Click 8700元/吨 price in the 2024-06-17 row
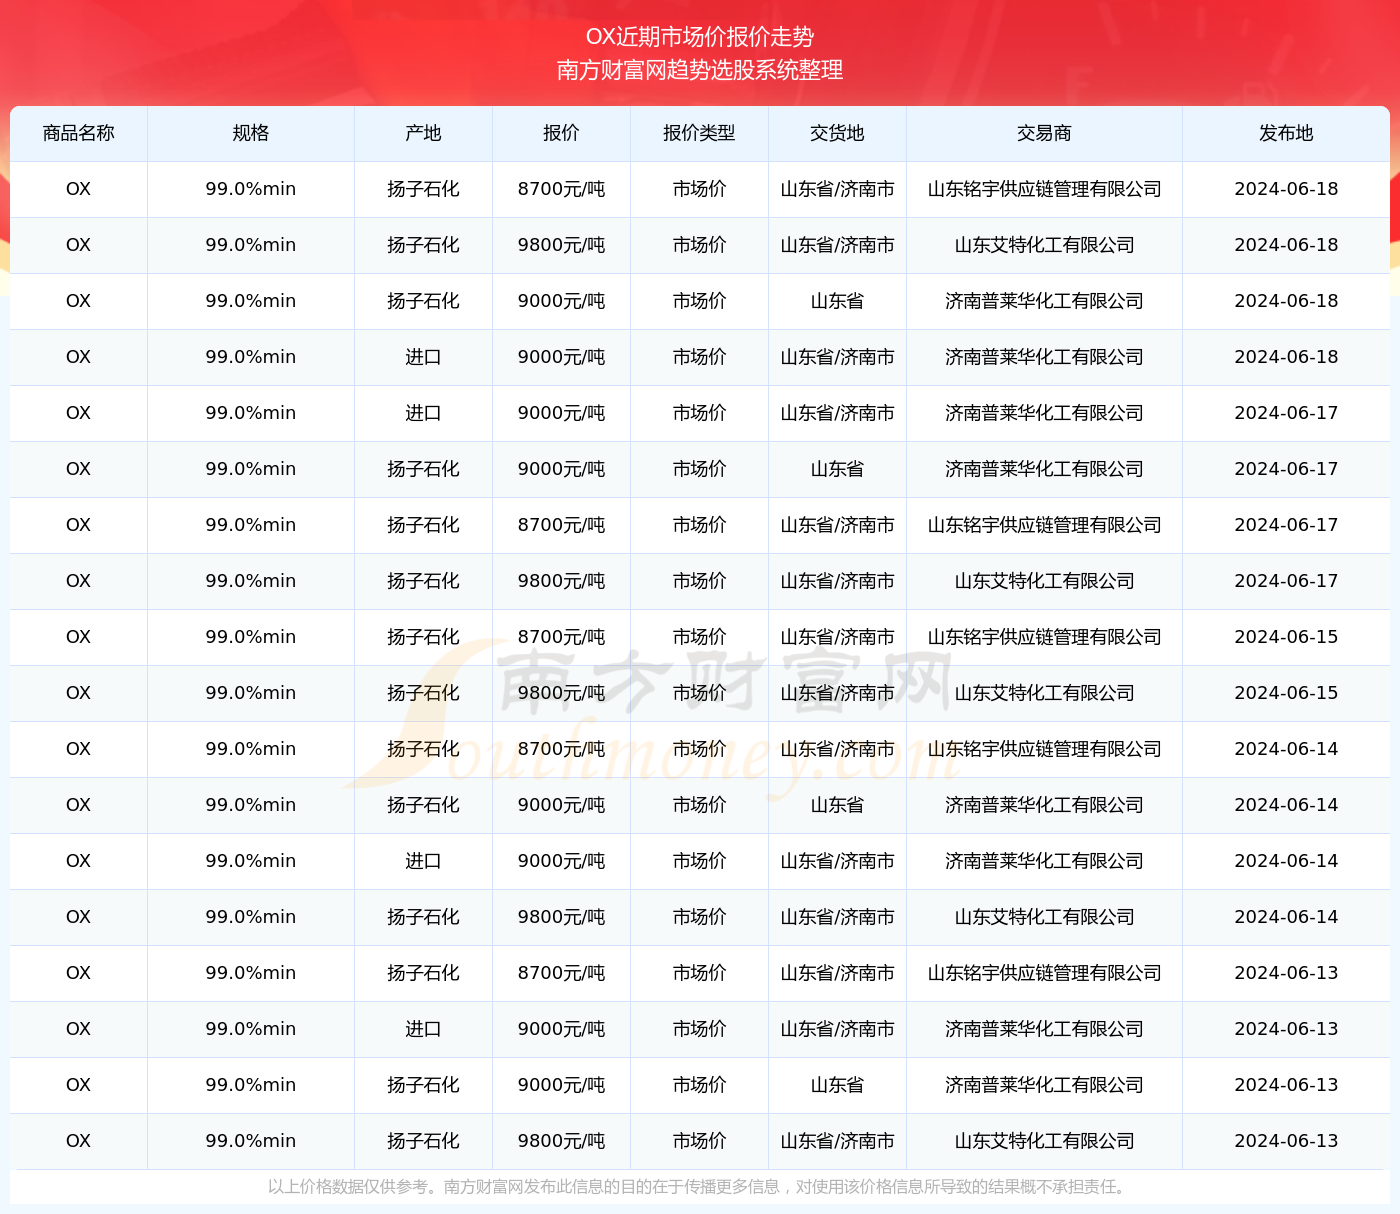 point(561,525)
